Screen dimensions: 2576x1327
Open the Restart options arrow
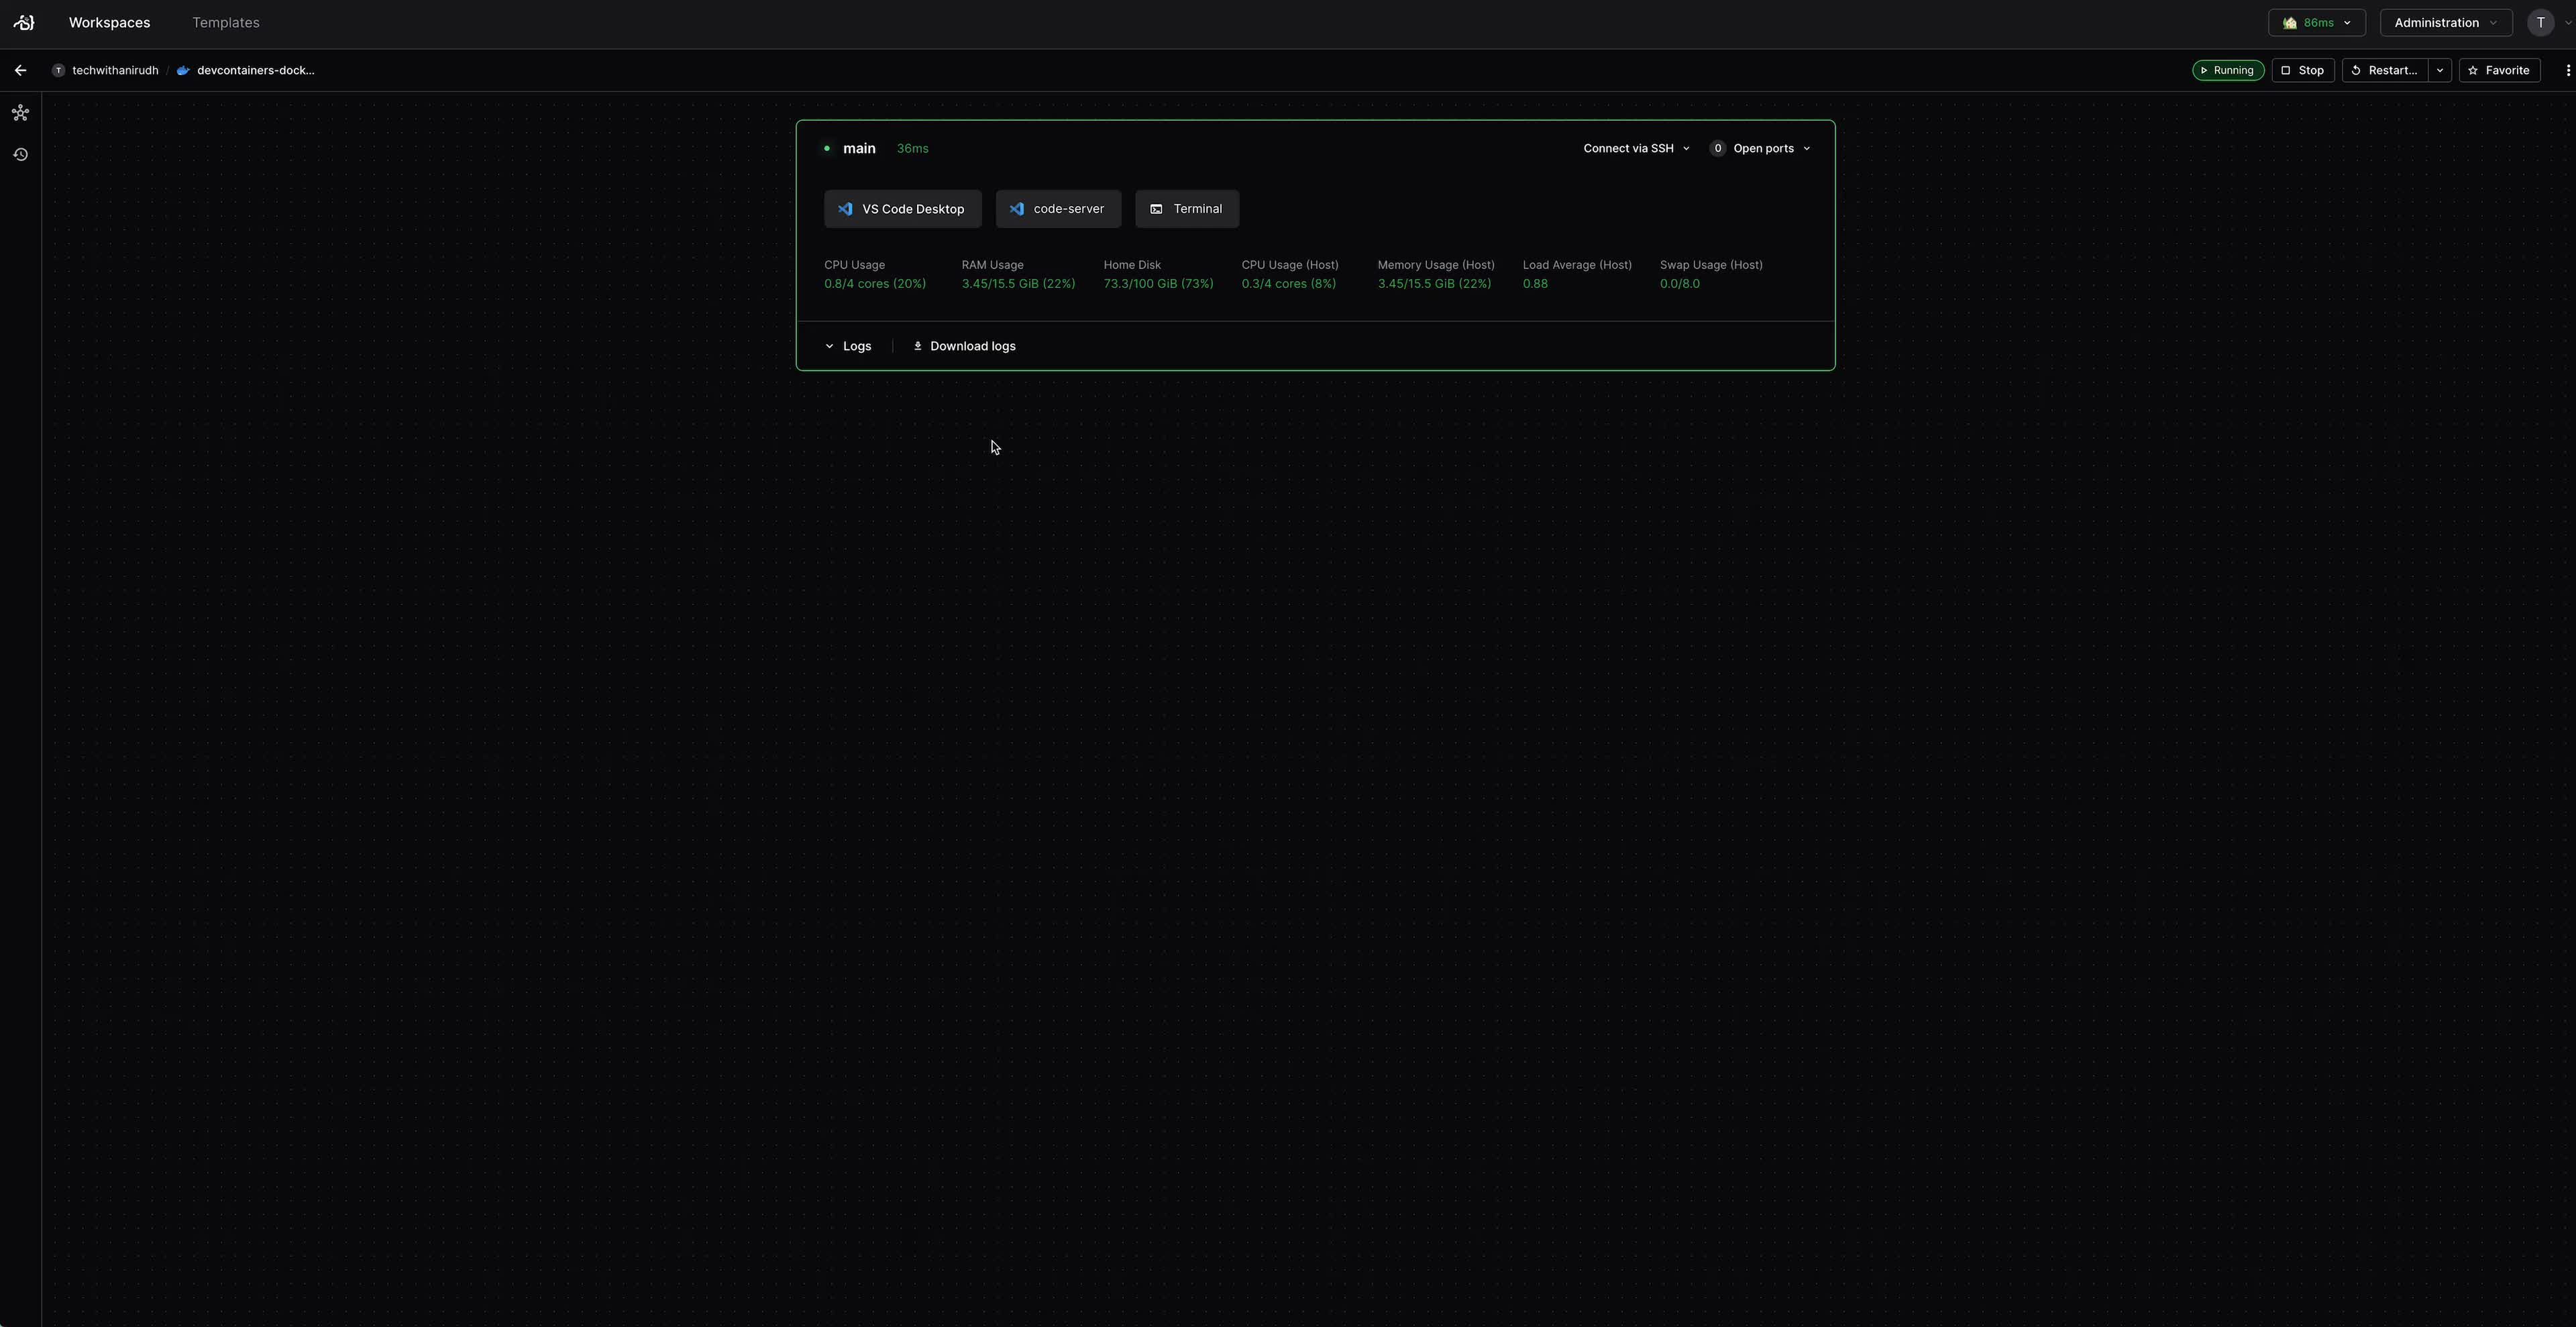(2440, 70)
